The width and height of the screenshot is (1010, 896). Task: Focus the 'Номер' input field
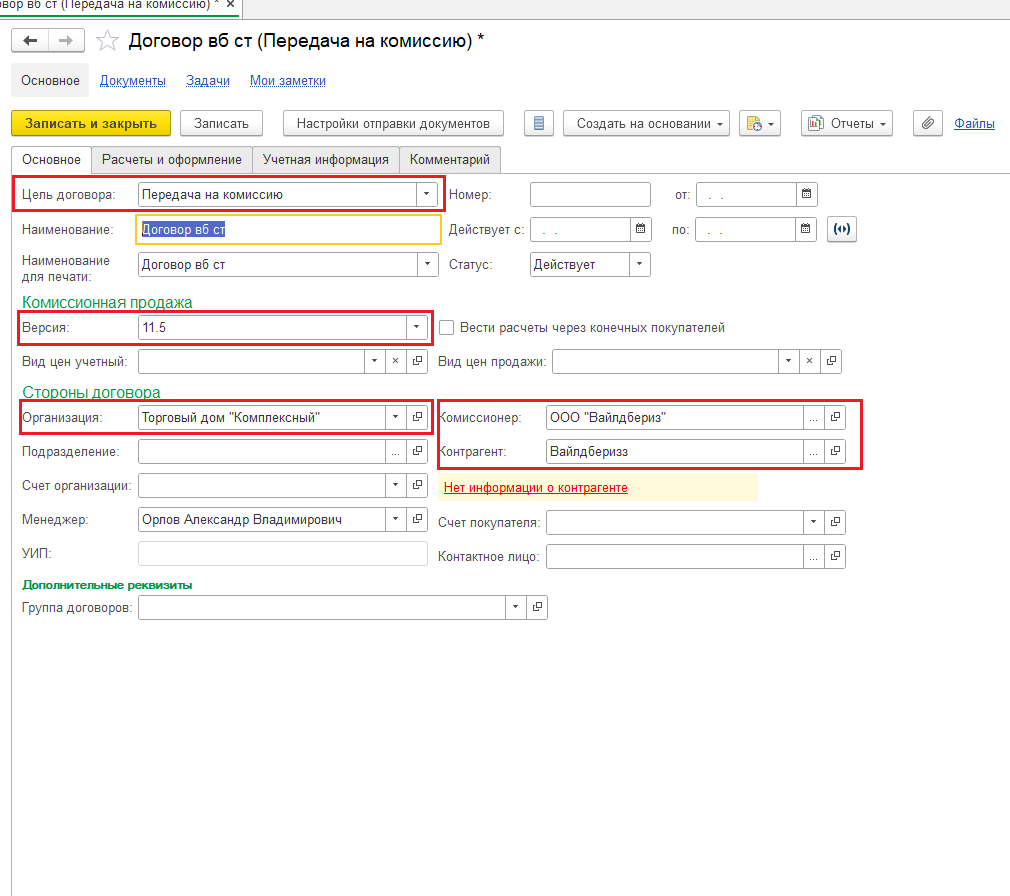pyautogui.click(x=591, y=194)
